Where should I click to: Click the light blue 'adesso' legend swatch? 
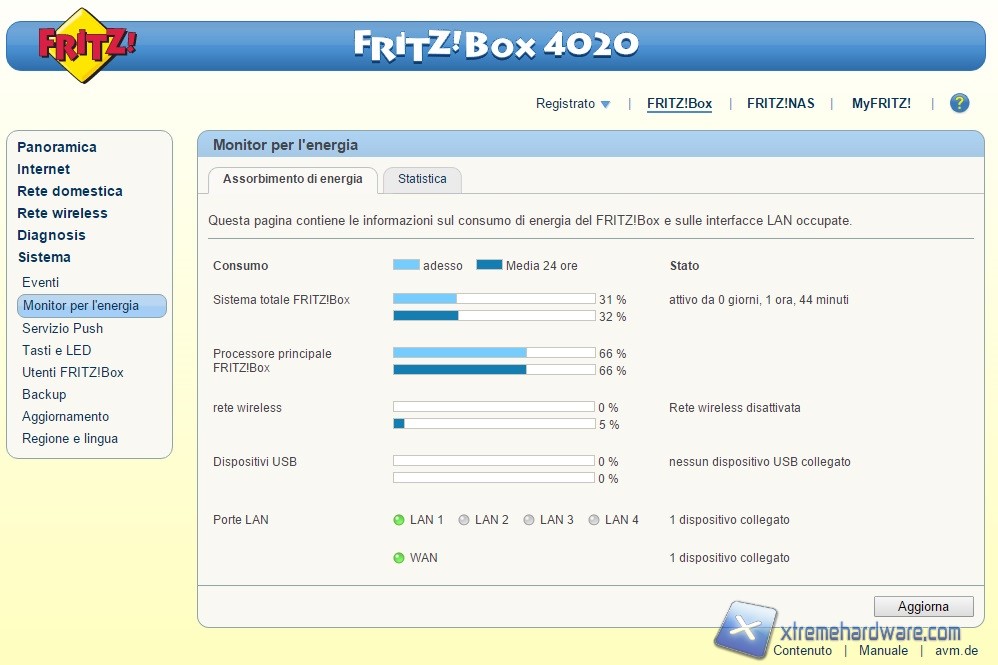pos(406,266)
